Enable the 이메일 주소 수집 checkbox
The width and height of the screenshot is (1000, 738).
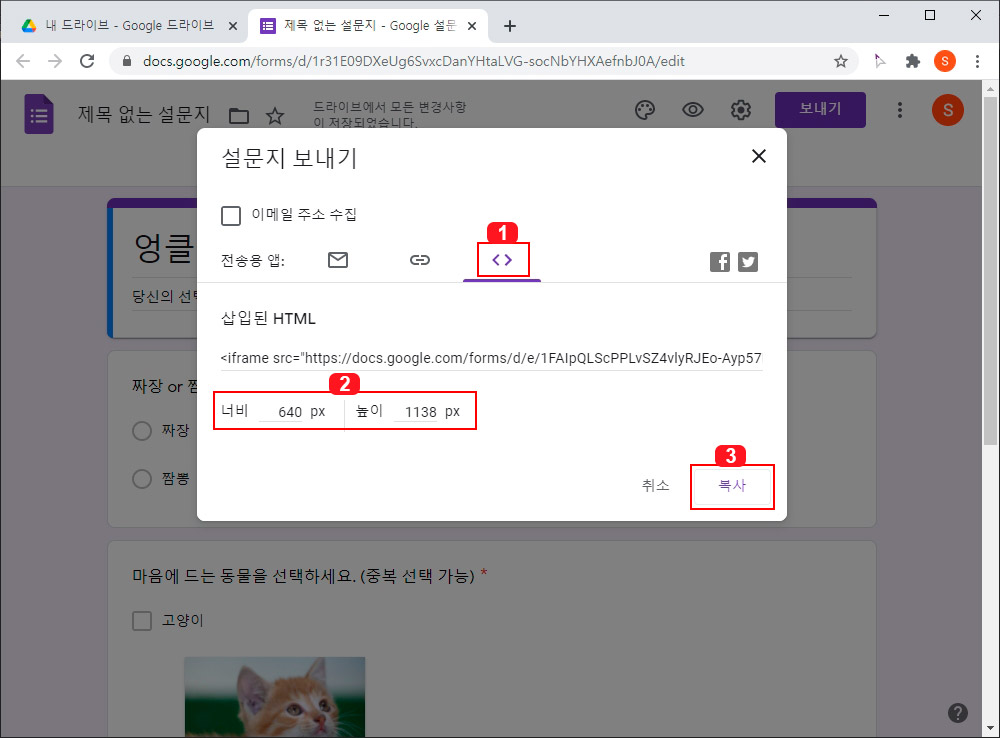tap(231, 215)
